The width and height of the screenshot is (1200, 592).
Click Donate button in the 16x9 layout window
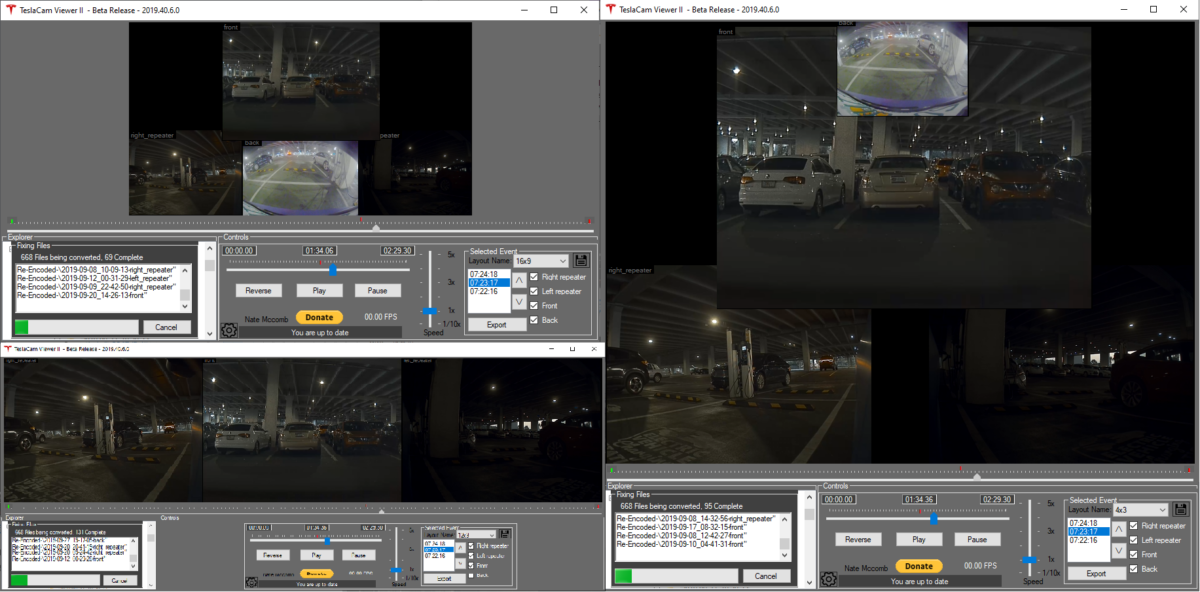(x=319, y=317)
